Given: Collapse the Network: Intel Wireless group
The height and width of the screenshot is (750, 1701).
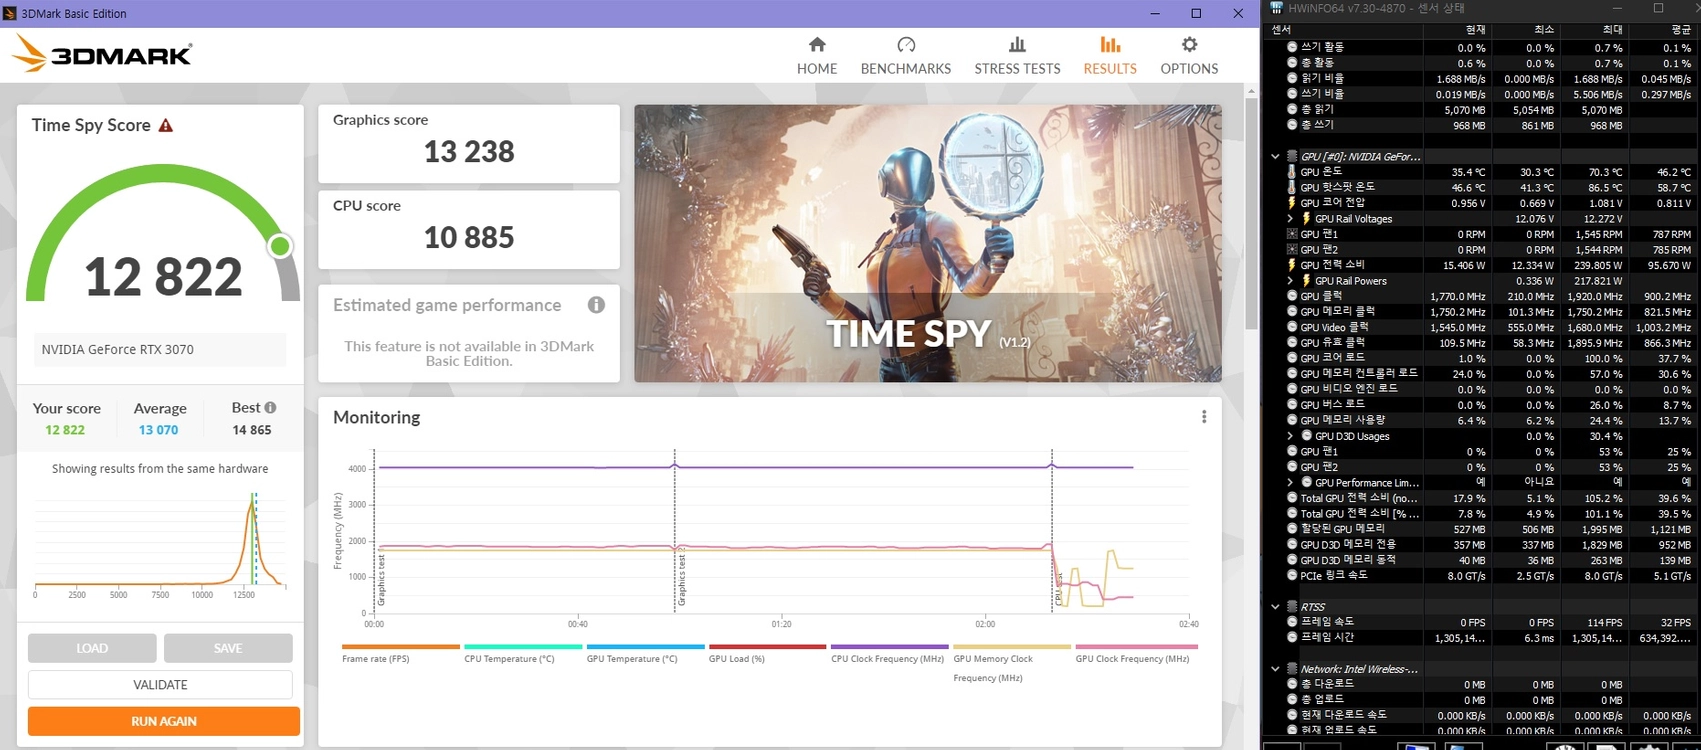Looking at the screenshot, I should pyautogui.click(x=1275, y=669).
